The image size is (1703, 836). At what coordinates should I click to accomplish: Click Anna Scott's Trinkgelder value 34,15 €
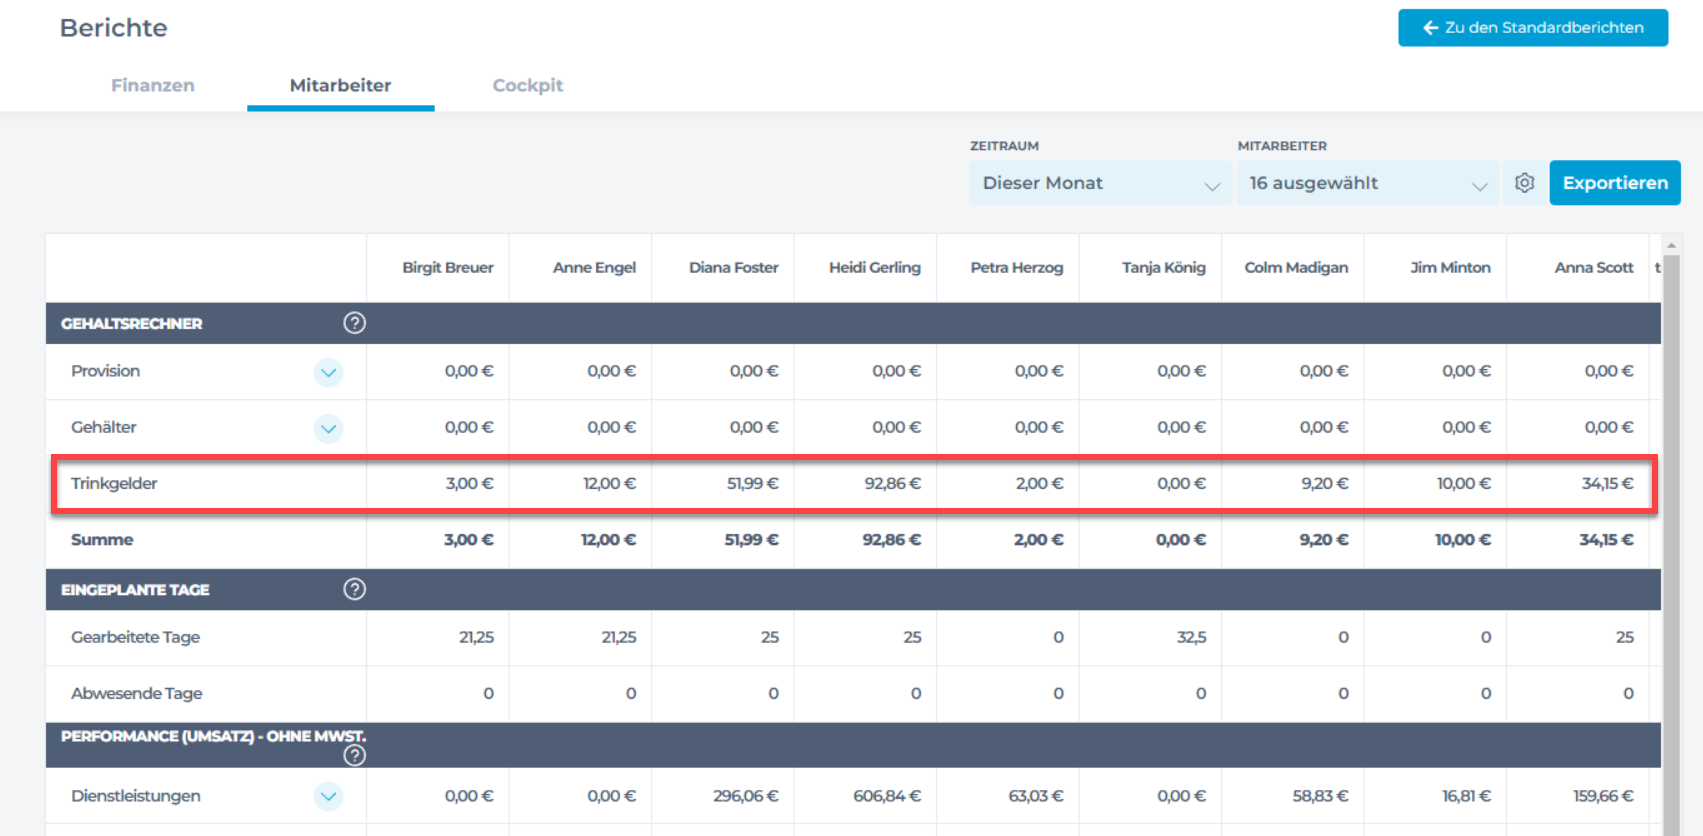(x=1607, y=483)
